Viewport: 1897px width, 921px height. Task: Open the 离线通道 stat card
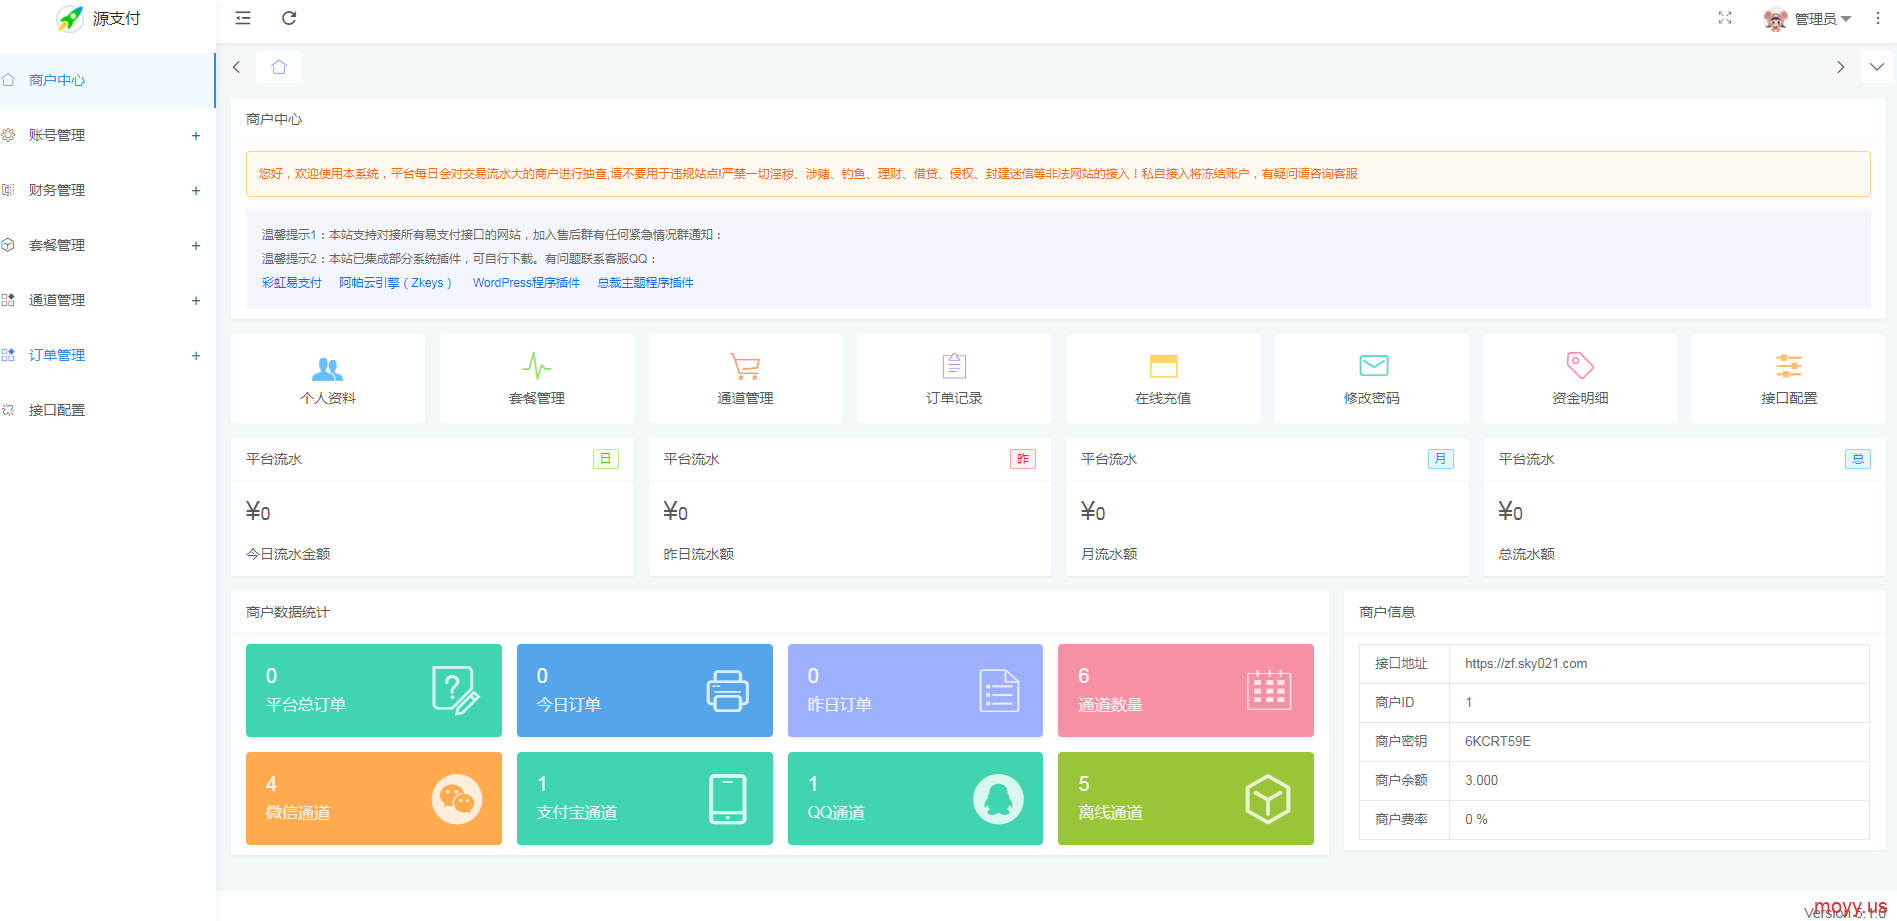click(x=1186, y=798)
